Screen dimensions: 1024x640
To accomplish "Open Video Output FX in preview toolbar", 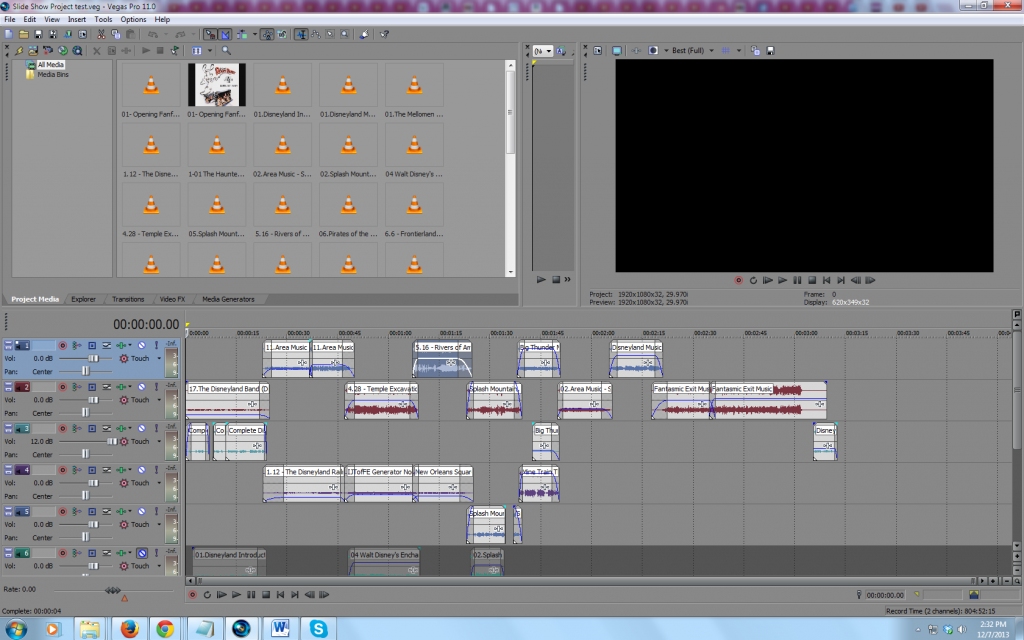I will (x=635, y=50).
